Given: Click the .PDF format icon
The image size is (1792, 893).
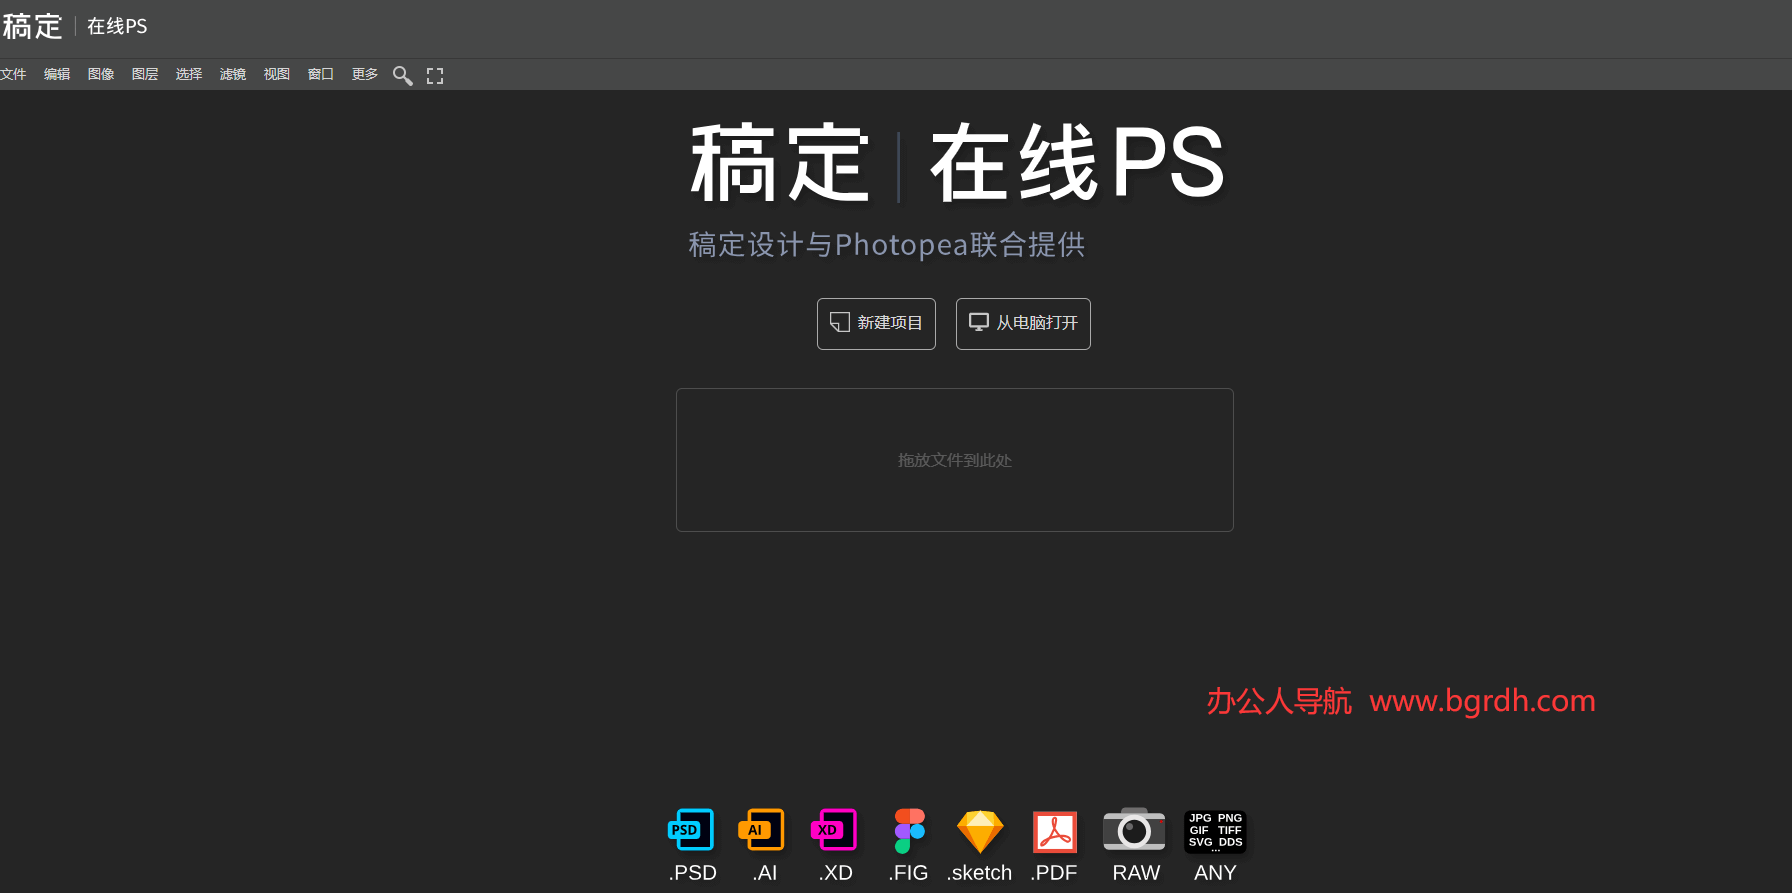Looking at the screenshot, I should pos(1055,832).
